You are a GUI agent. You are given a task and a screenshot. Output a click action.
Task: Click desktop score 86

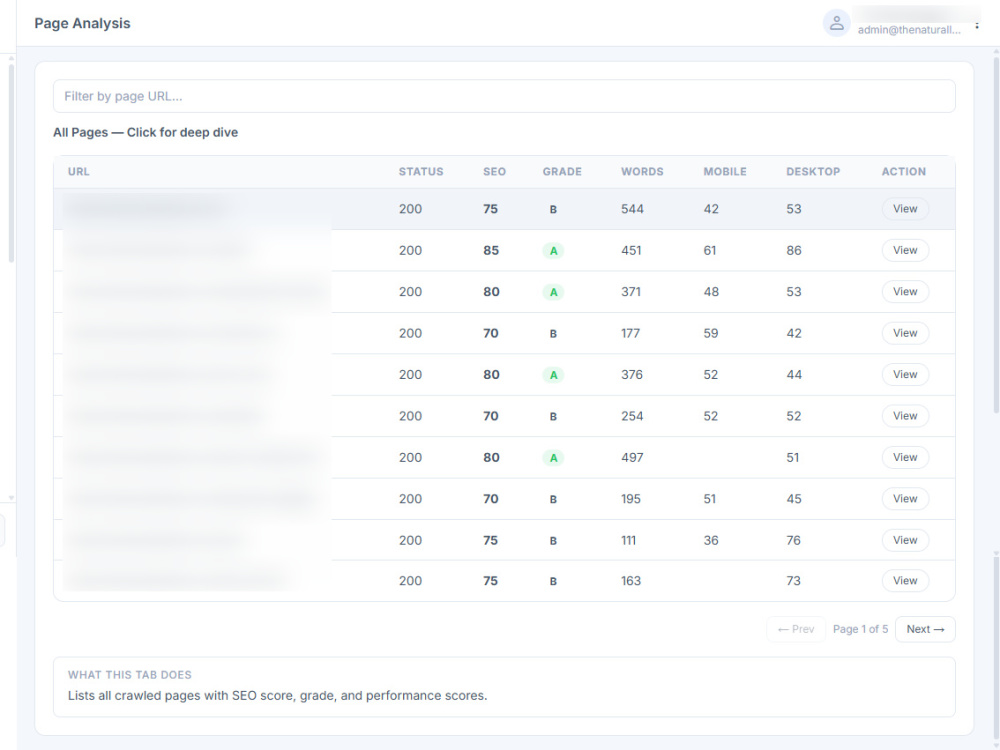(793, 250)
